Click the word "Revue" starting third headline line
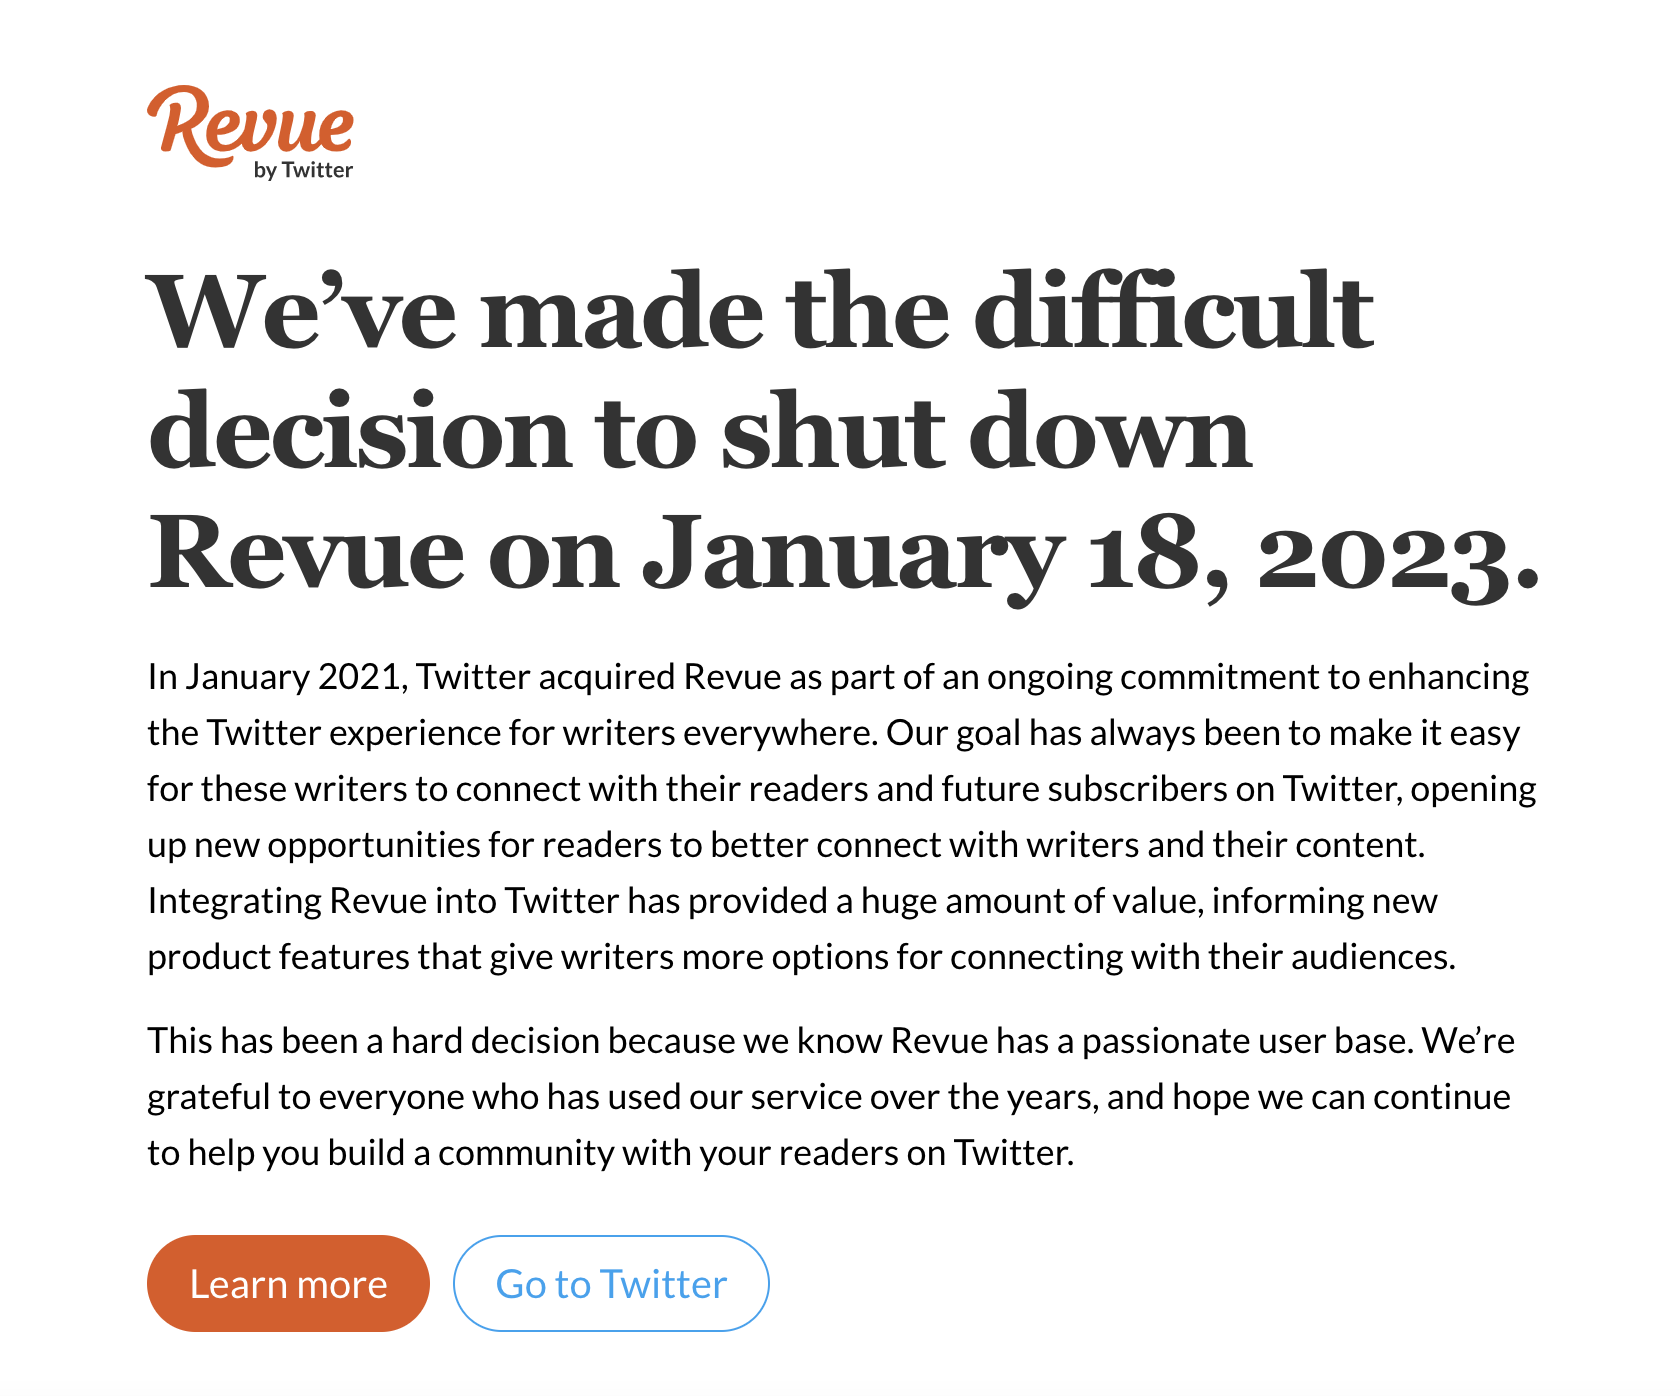1680x1396 pixels. coord(306,554)
